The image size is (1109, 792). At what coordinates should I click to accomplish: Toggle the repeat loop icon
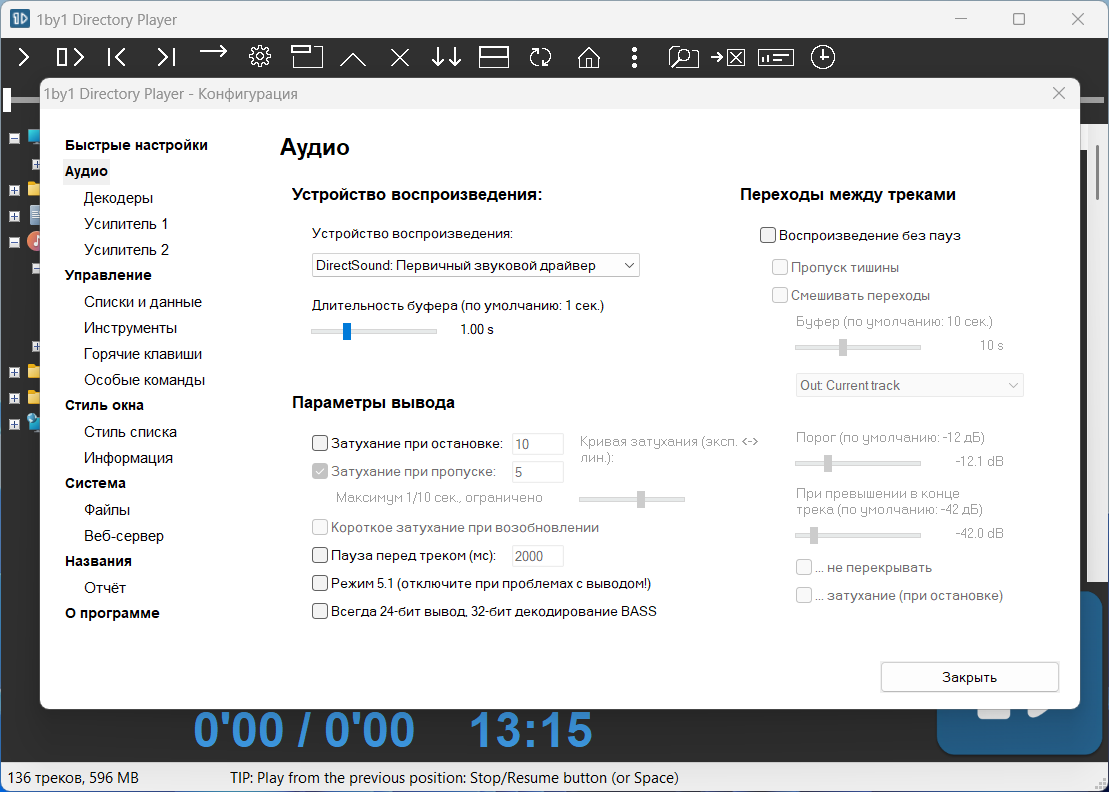coord(540,57)
